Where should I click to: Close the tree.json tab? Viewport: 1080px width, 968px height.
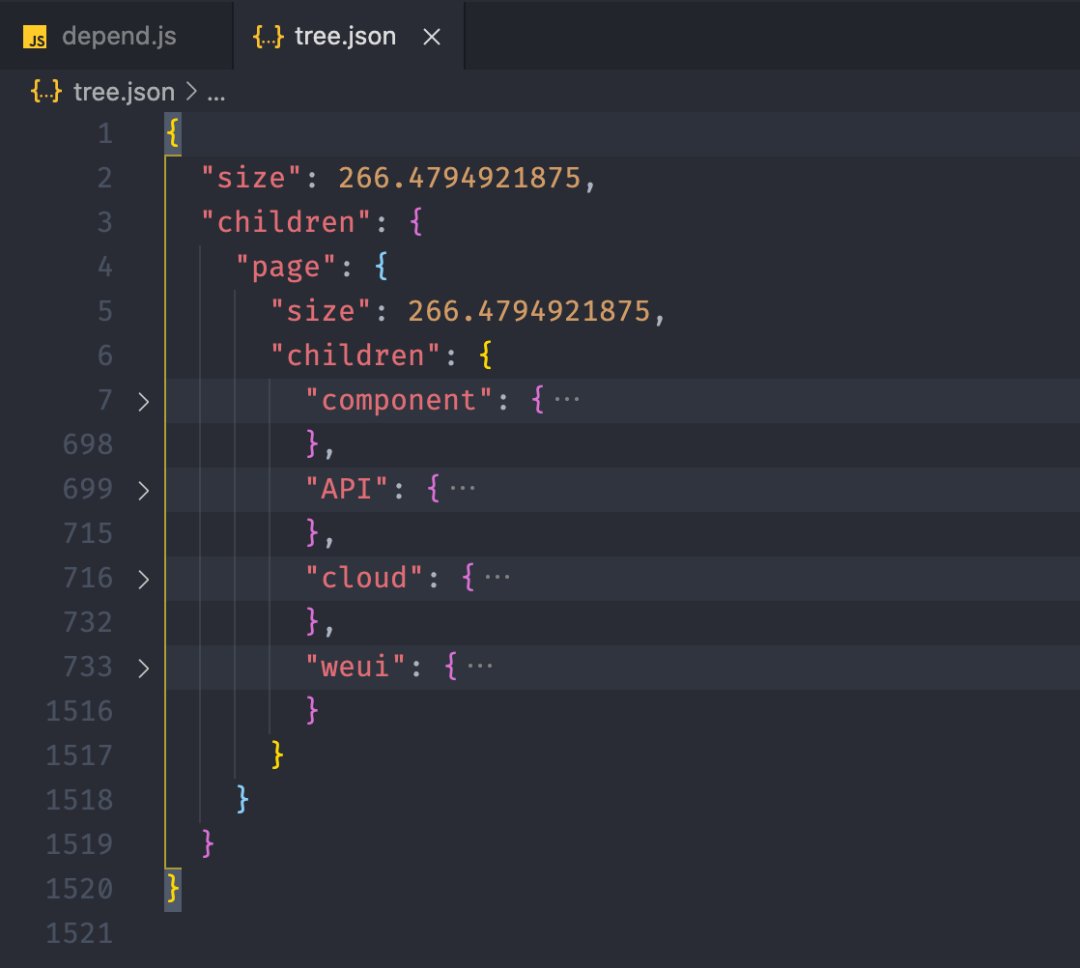[432, 37]
